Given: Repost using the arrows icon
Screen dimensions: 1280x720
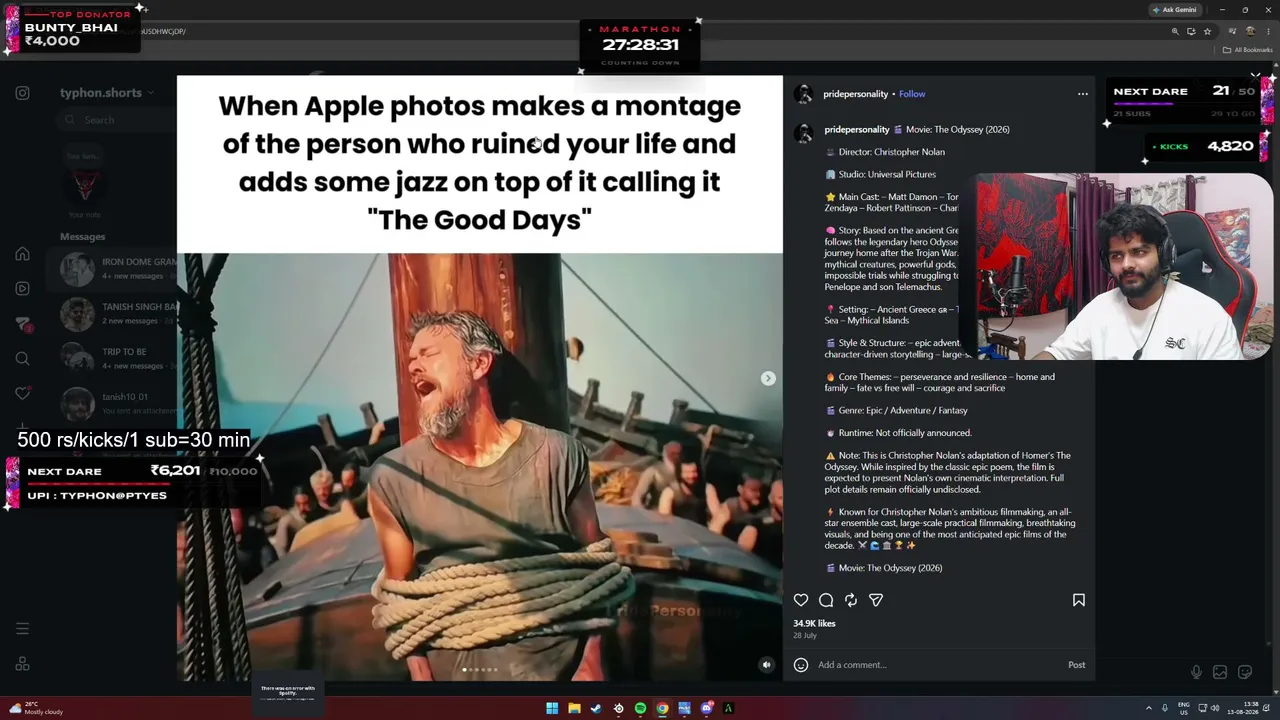Looking at the screenshot, I should 851,600.
